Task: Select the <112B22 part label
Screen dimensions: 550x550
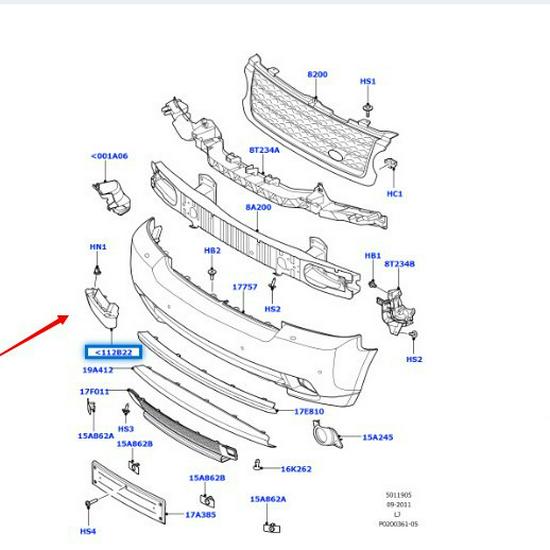Action: click(113, 353)
